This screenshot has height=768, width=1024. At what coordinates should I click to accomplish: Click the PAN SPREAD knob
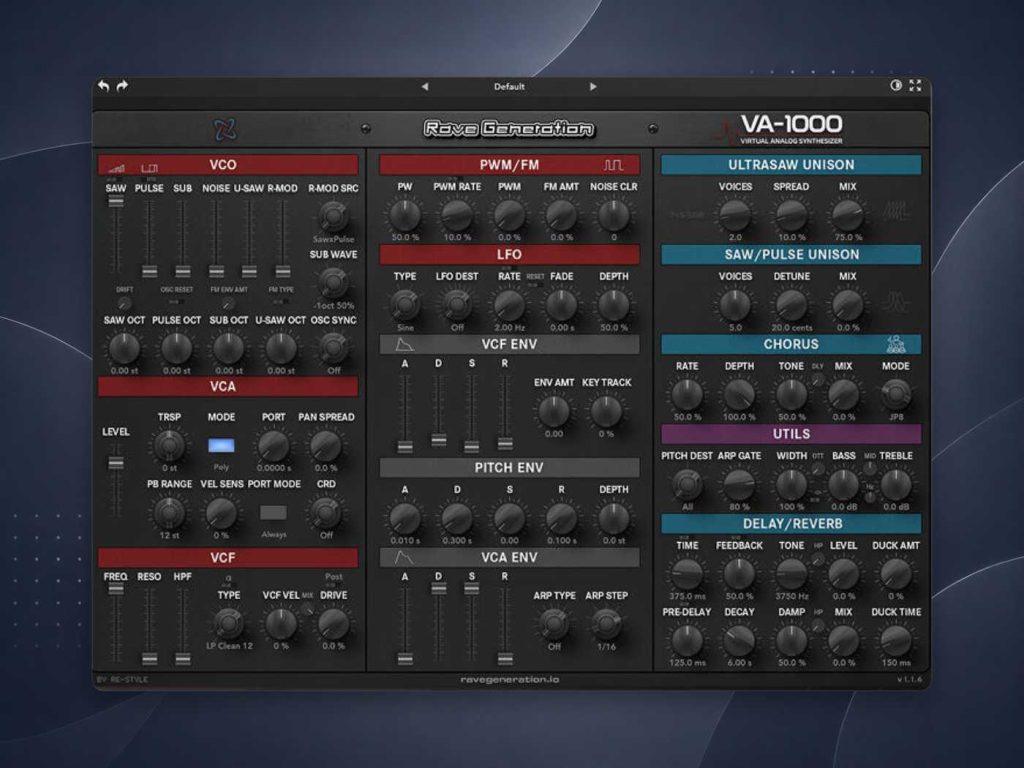[x=326, y=445]
